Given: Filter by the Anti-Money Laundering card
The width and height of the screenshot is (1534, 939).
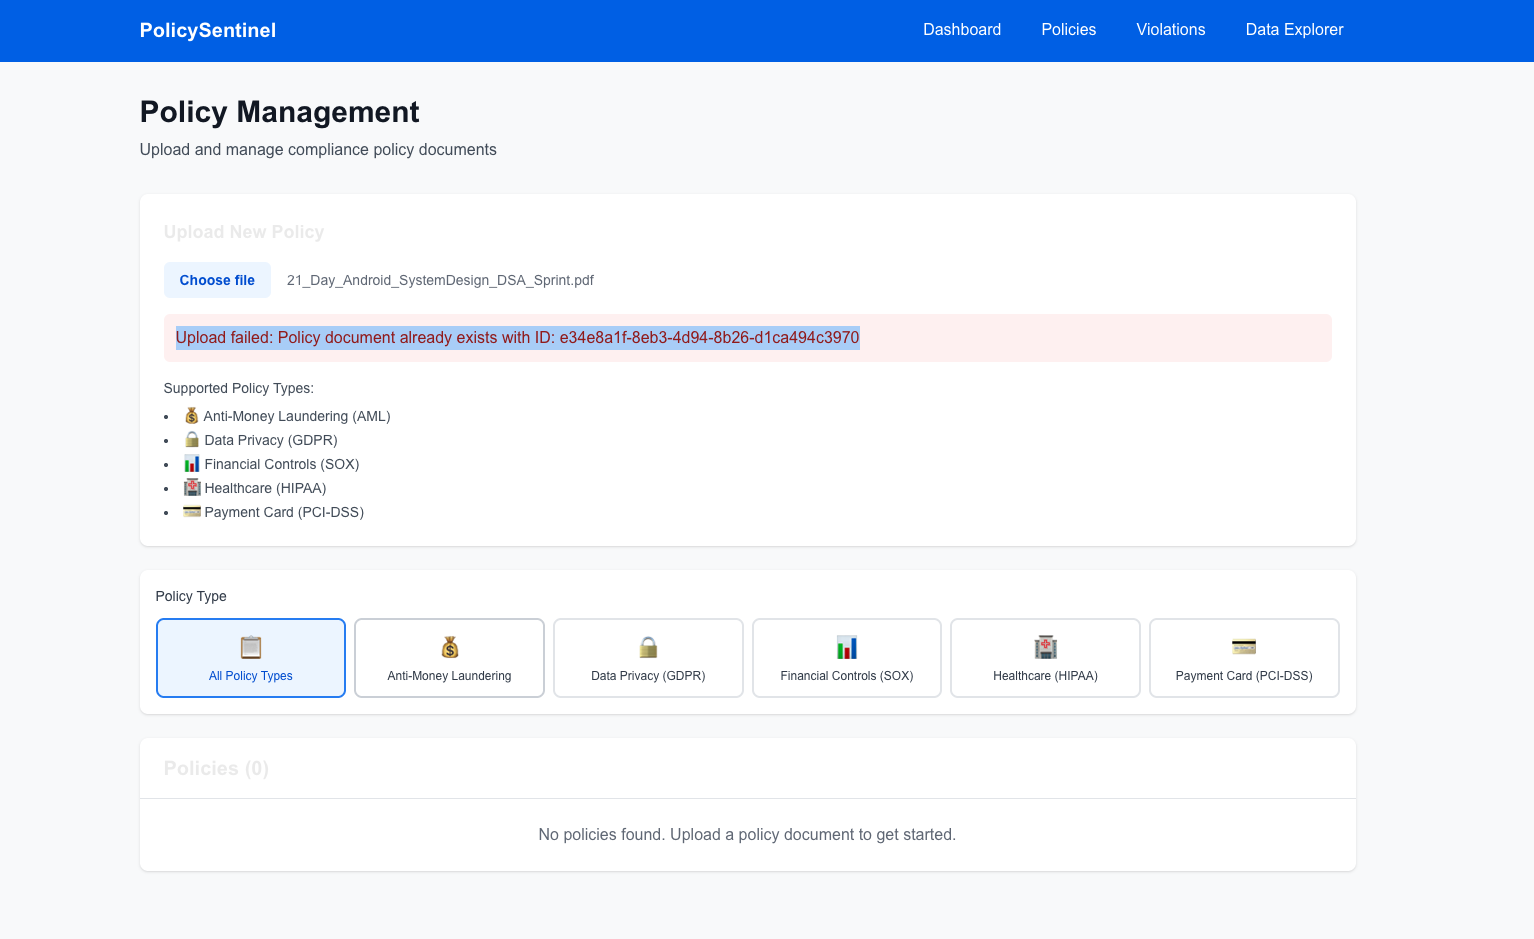Looking at the screenshot, I should (x=449, y=658).
